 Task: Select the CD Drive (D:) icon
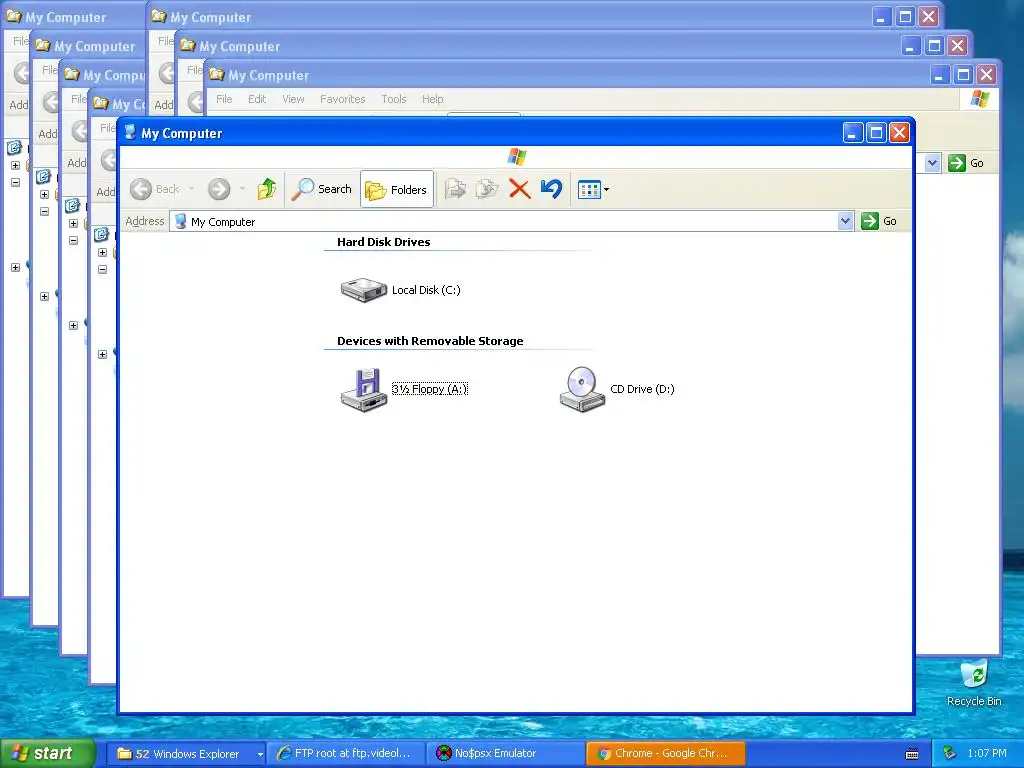point(582,389)
